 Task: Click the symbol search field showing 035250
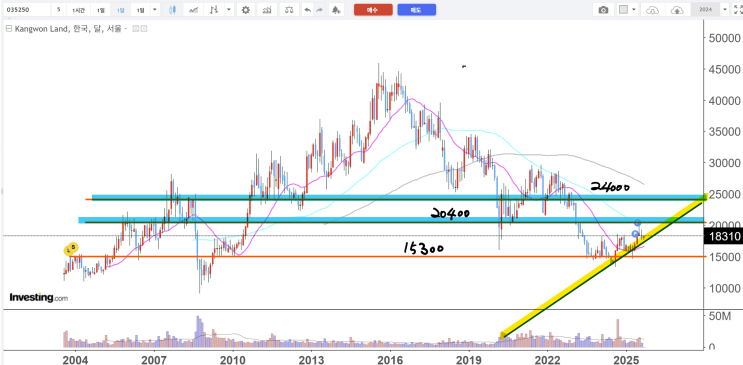tap(26, 9)
